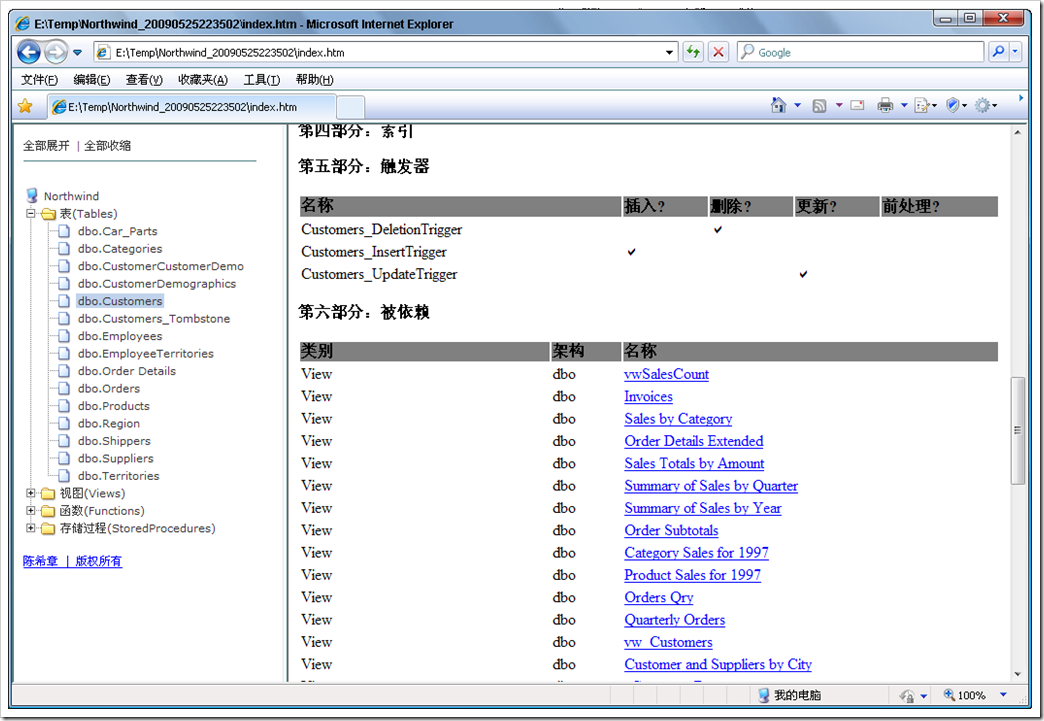Open the vwSalesCount view link
Image resolution: width=1044 pixels, height=721 pixels.
click(666, 374)
